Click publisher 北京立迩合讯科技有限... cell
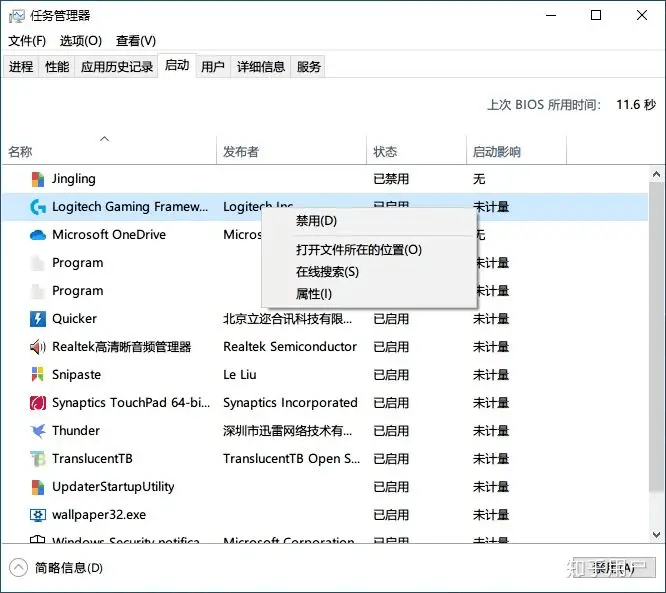Viewport: 666px width, 593px height. pyautogui.click(x=288, y=319)
